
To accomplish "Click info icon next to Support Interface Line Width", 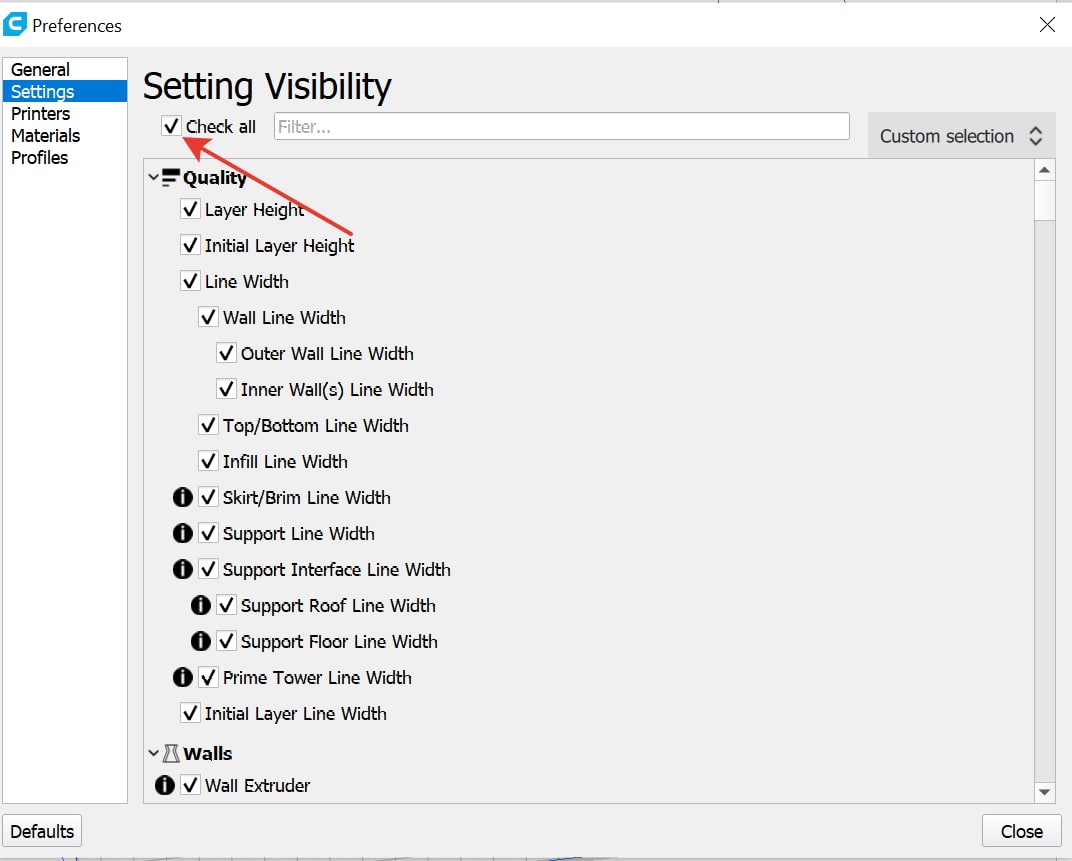I will 182,569.
